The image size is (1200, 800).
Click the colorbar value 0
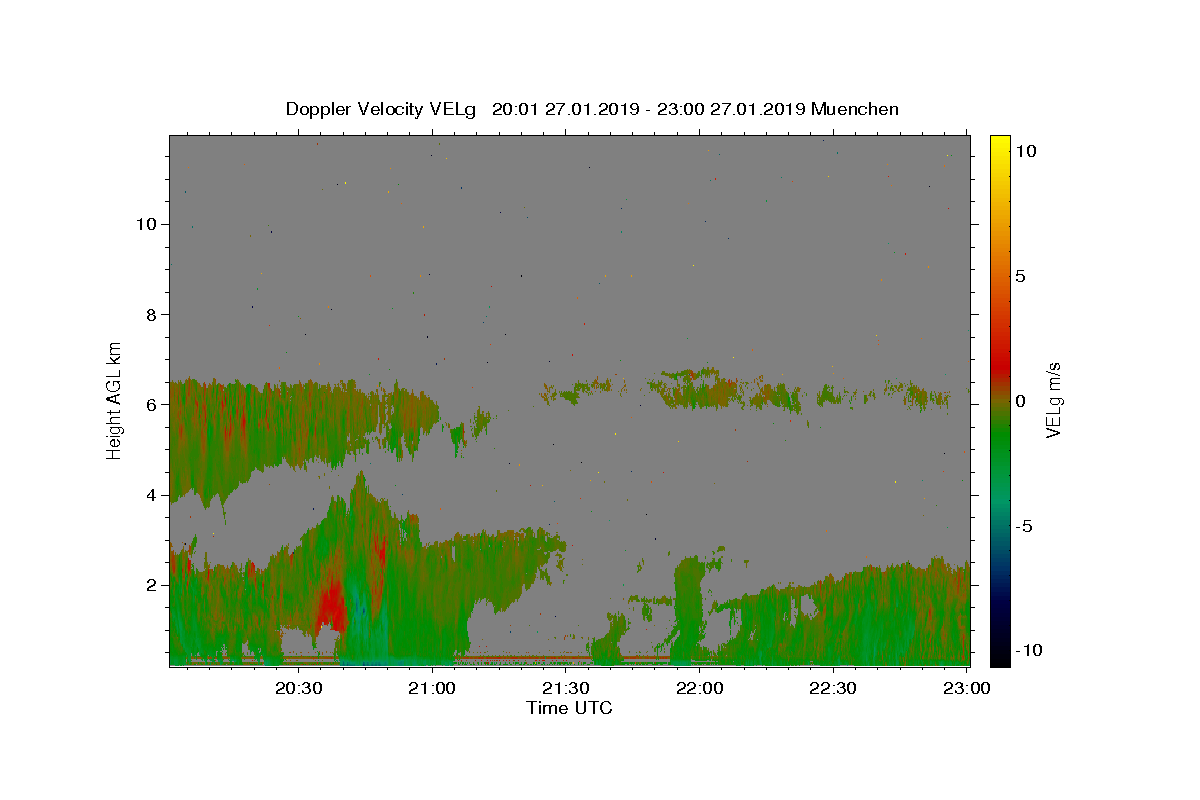coord(1020,401)
